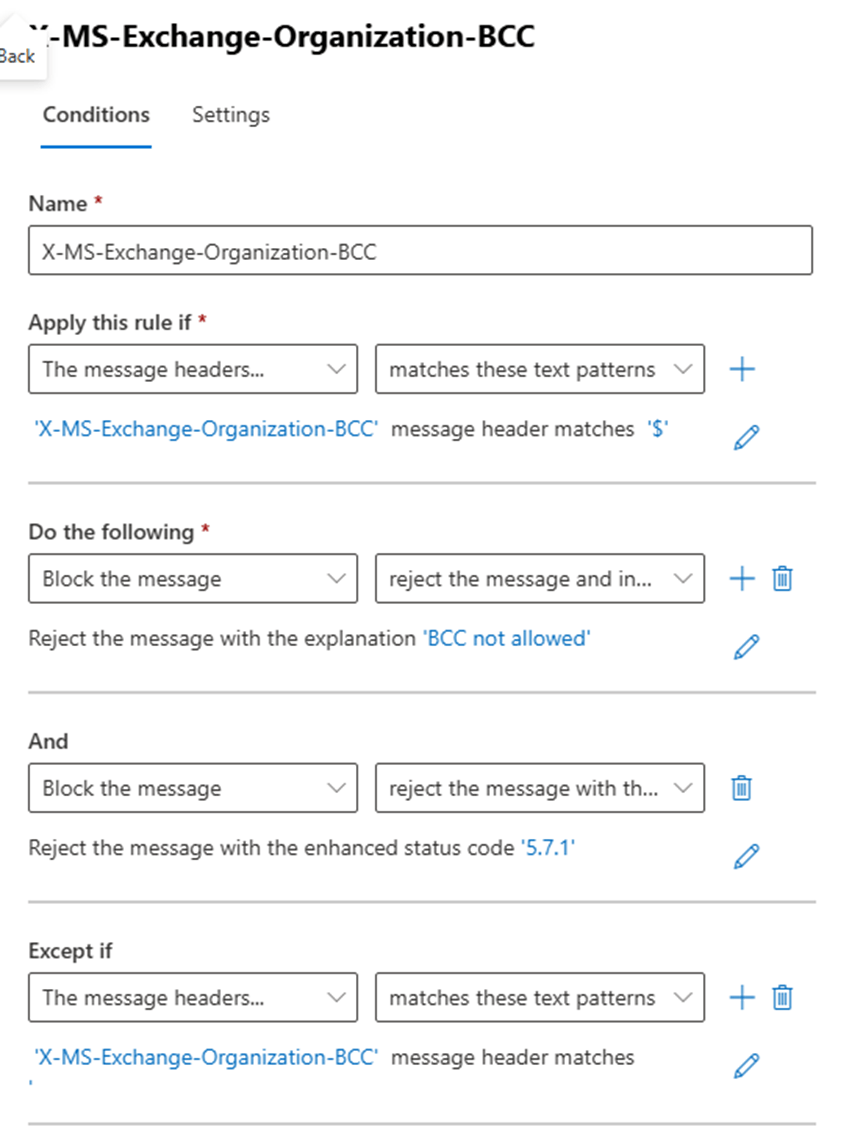Expand 'reject the message and in...' dropdown
Screen dimensions: 863x1138
click(539, 579)
